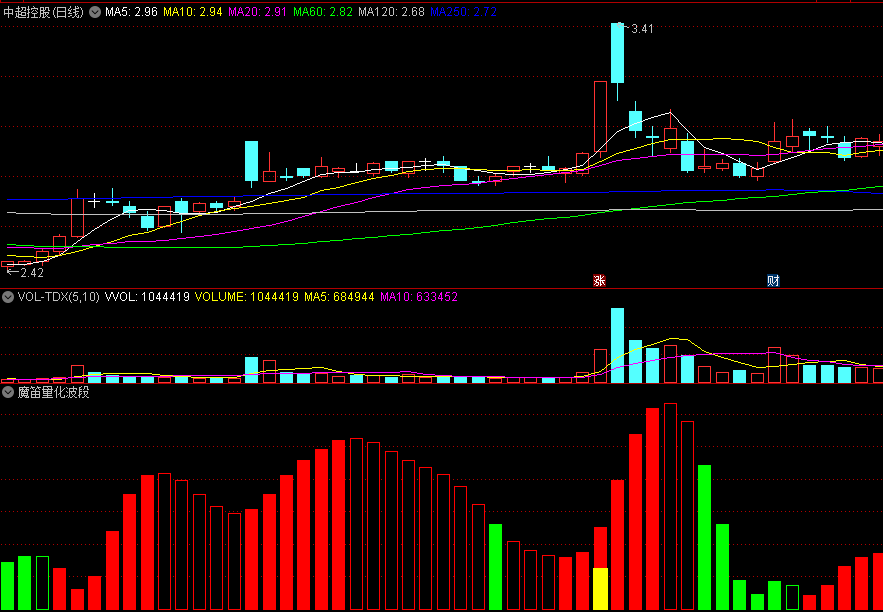Select the yellow bar in the wave indicator
The image size is (883, 612).
(x=600, y=589)
